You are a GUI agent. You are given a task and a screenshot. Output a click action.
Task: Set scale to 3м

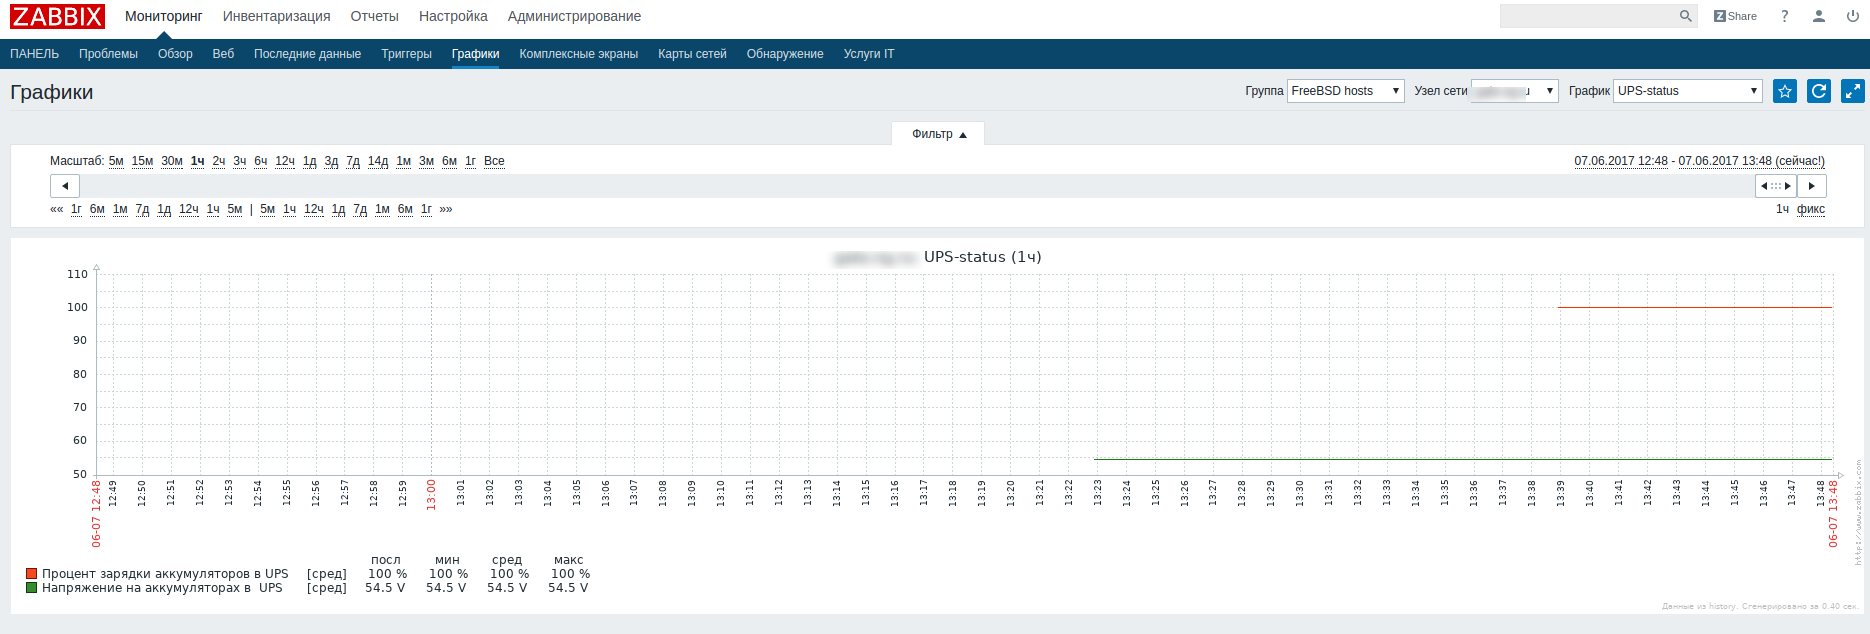coord(426,161)
